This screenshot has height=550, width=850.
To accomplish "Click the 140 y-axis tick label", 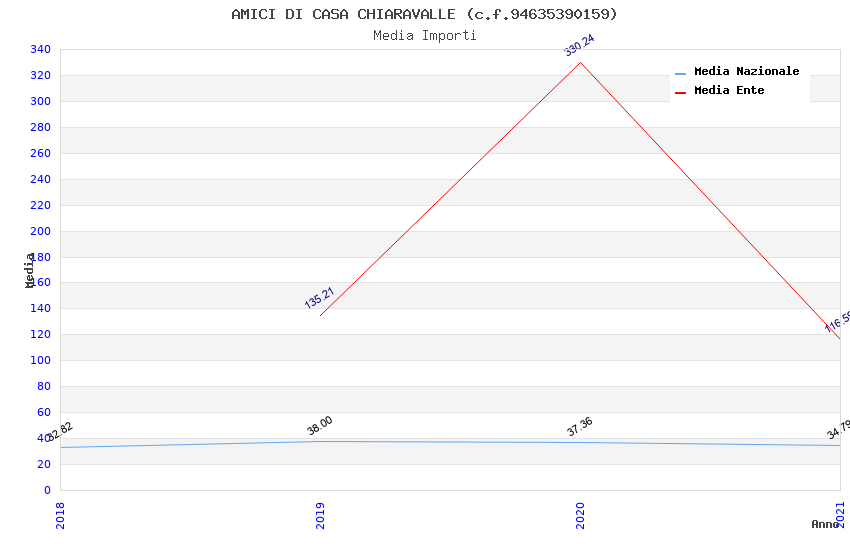I will click(41, 308).
